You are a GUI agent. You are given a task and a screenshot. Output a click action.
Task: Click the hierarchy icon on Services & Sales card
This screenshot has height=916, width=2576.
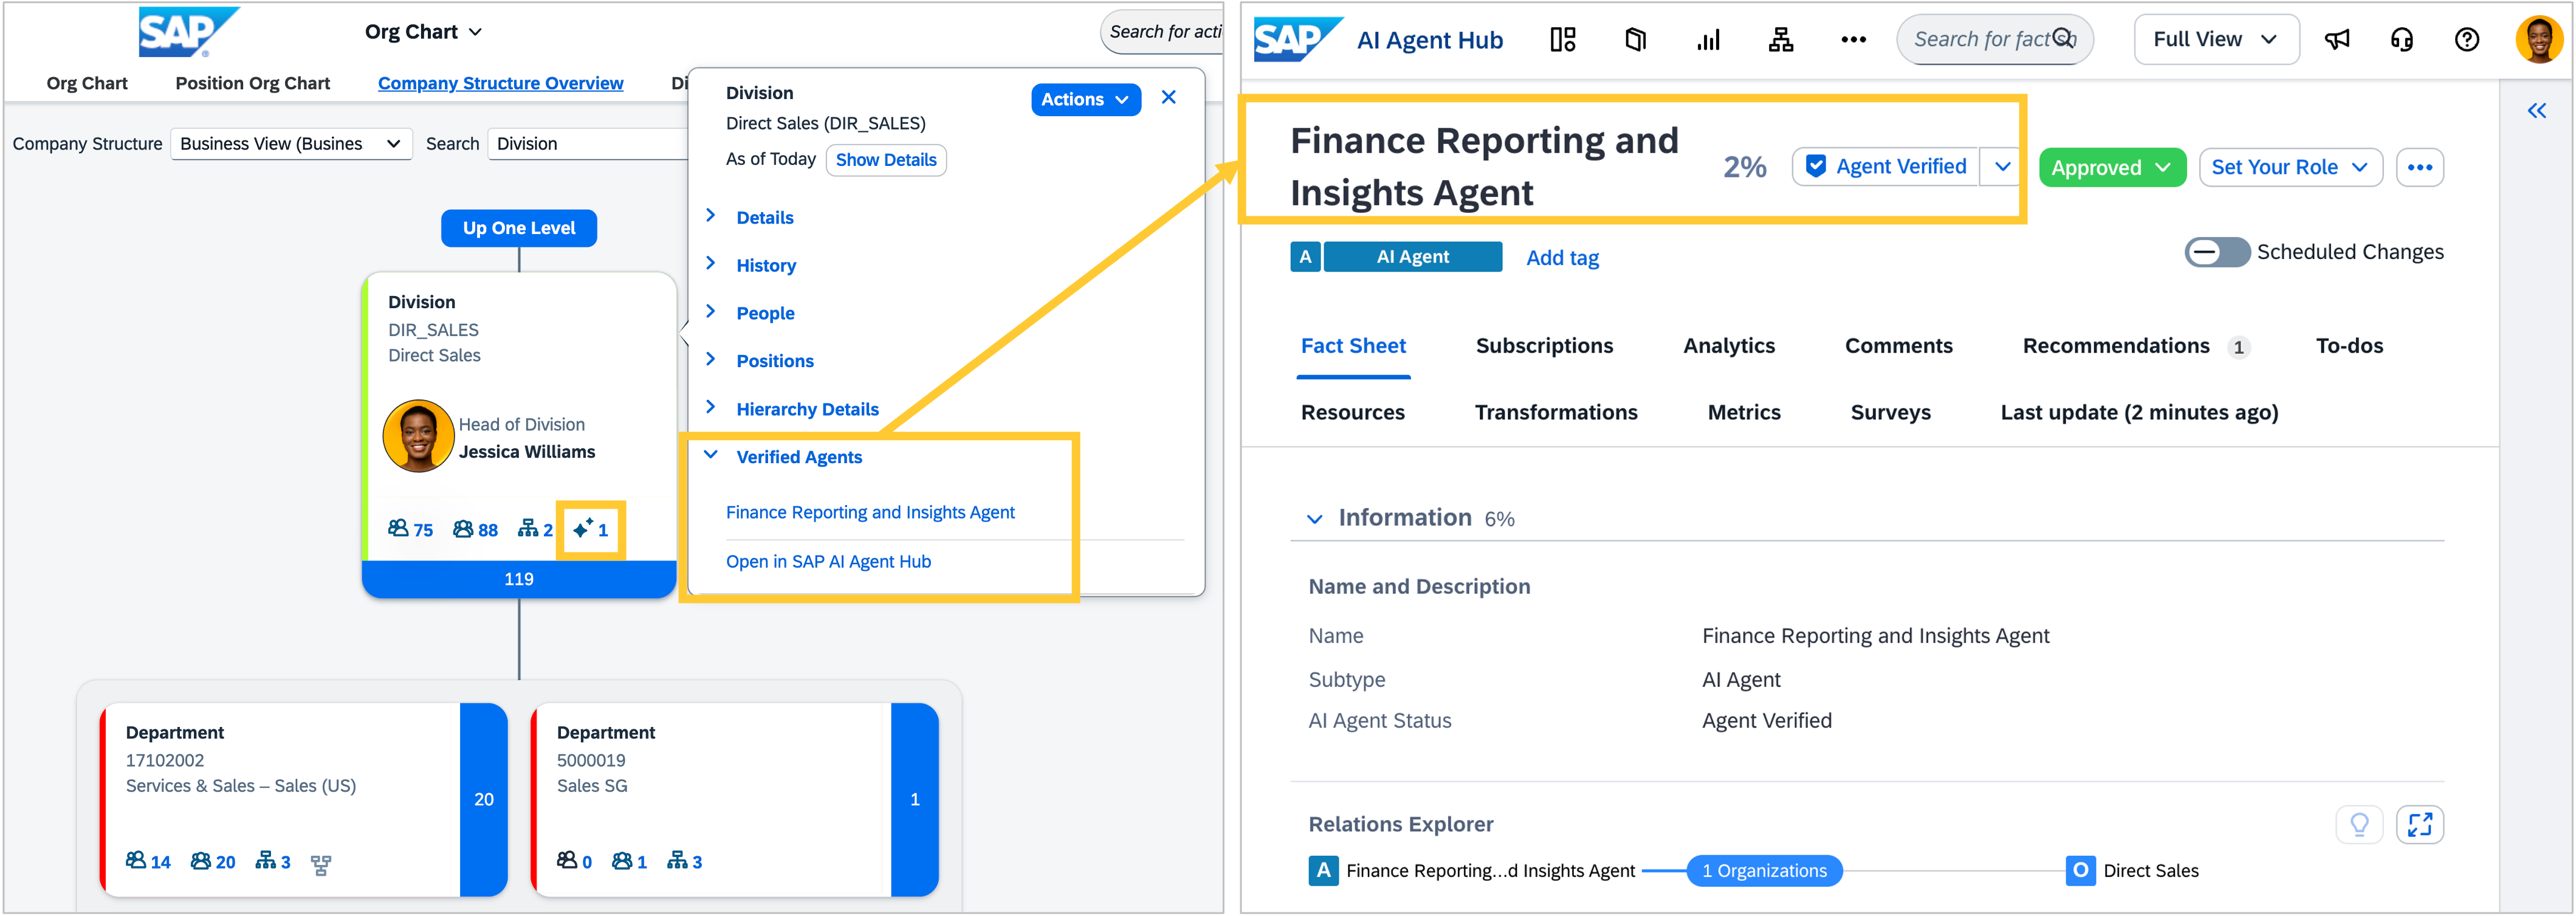pyautogui.click(x=320, y=865)
